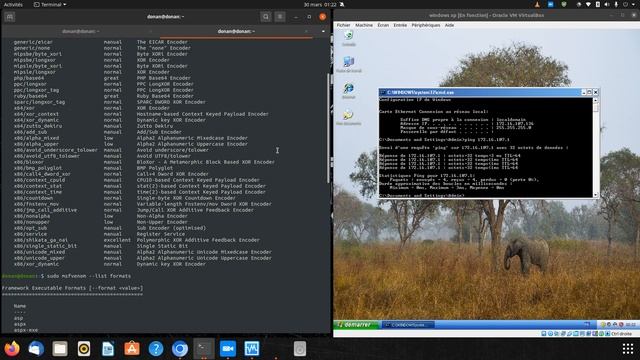Click the x86/shikata_ga_nai encoder row
Viewport: 640px width, 360px height.
click(x=137, y=240)
